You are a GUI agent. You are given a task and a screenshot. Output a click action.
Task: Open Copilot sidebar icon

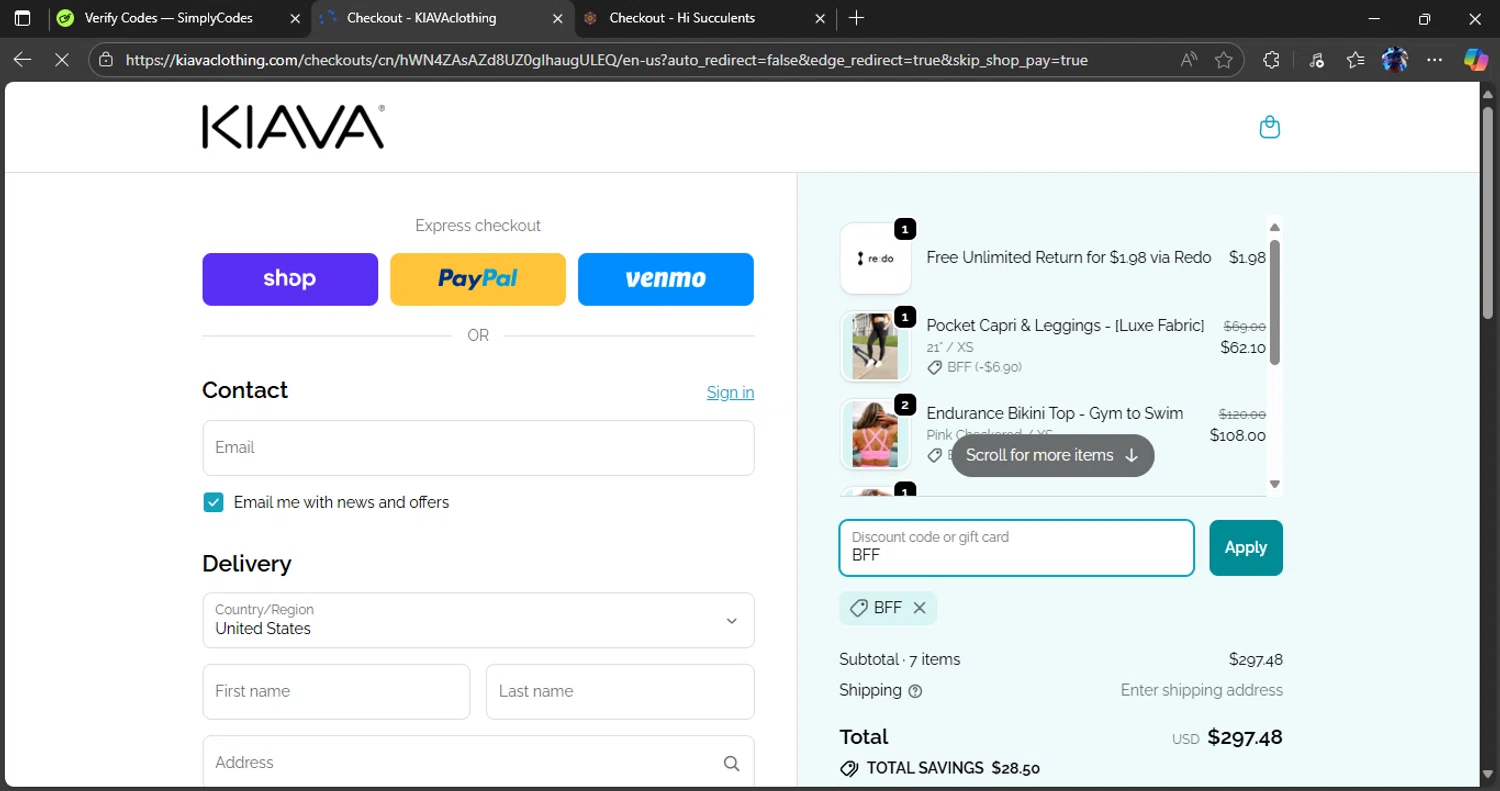coord(1476,60)
